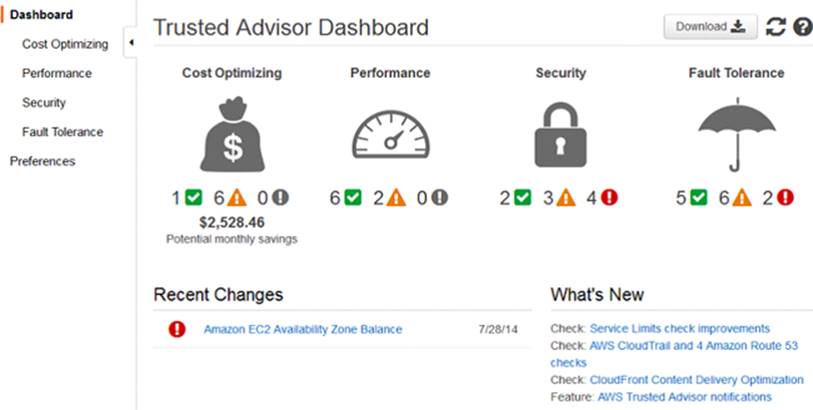Click the 7/28/14 date in Recent Changes

coord(498,329)
